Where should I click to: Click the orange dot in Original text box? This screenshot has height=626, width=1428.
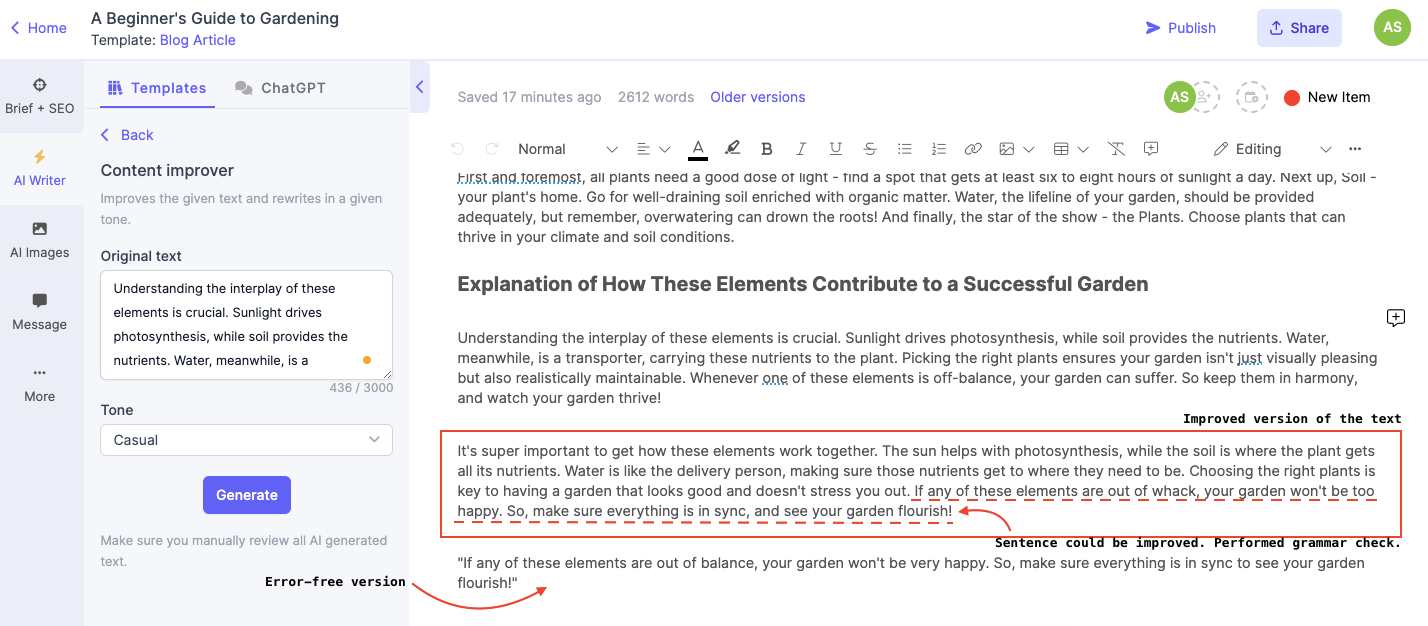coord(367,359)
